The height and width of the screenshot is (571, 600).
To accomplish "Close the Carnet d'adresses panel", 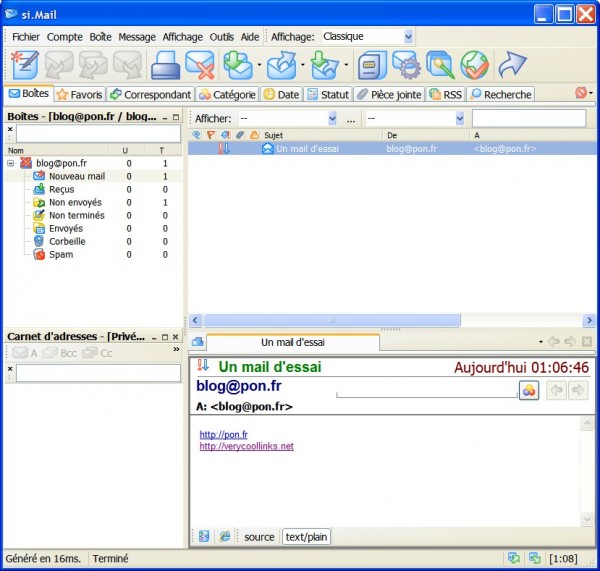I will pyautogui.click(x=175, y=337).
